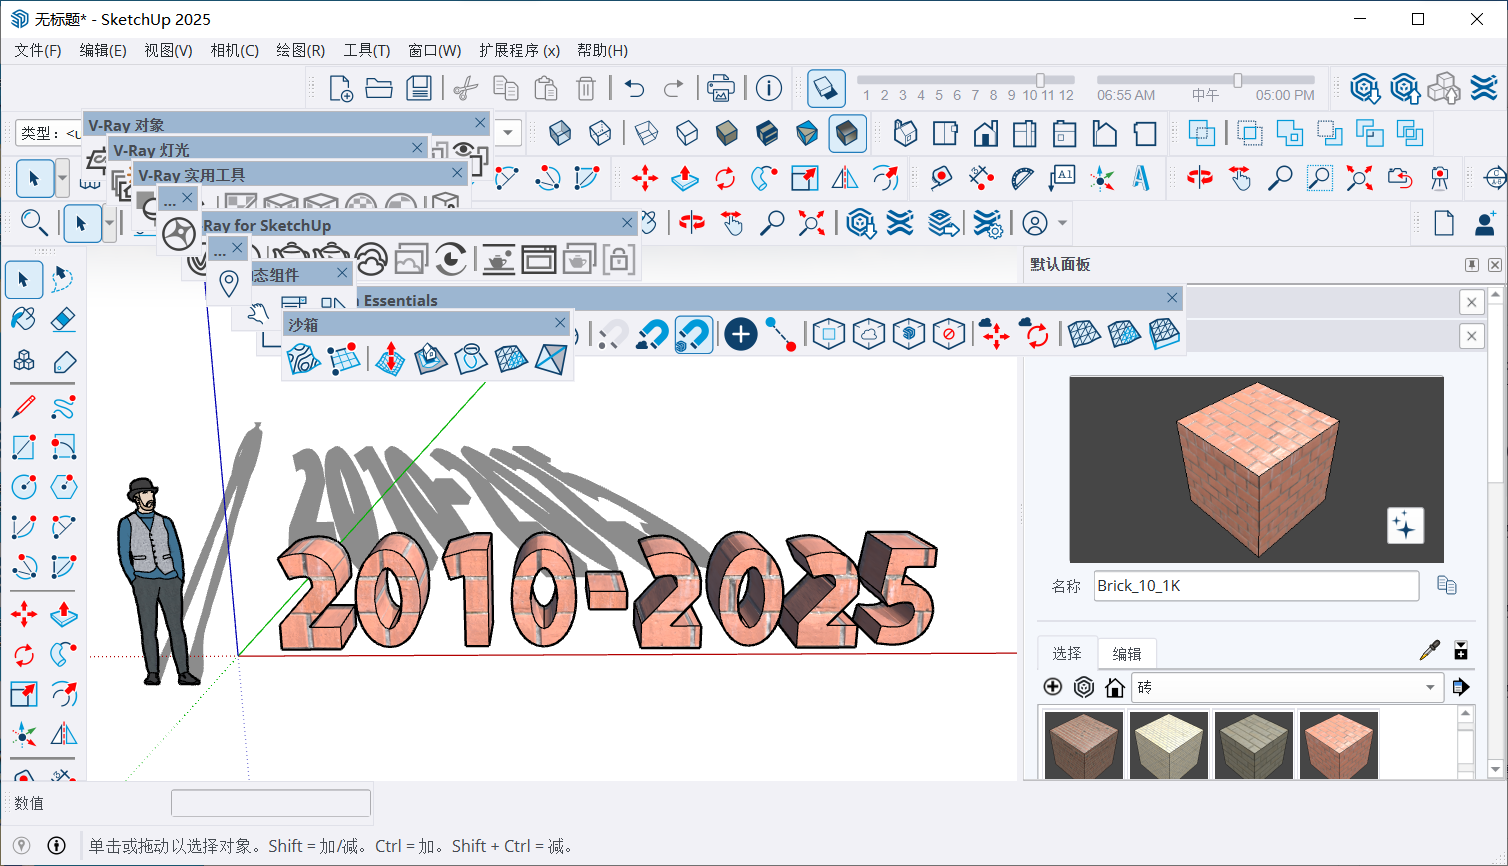The image size is (1508, 866).
Task: Open the 扩展程序 (x) menu
Action: coord(519,50)
